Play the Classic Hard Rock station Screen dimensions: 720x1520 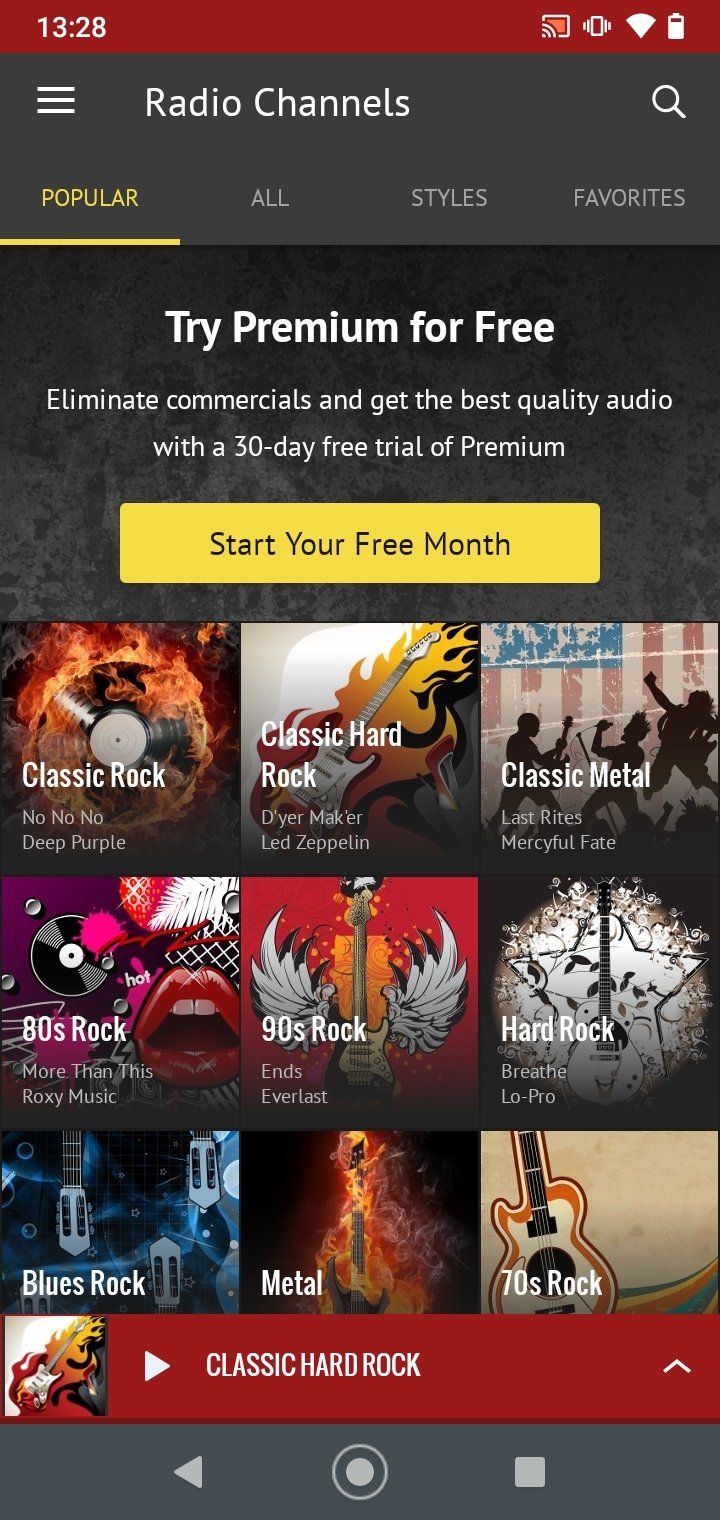coord(157,1365)
